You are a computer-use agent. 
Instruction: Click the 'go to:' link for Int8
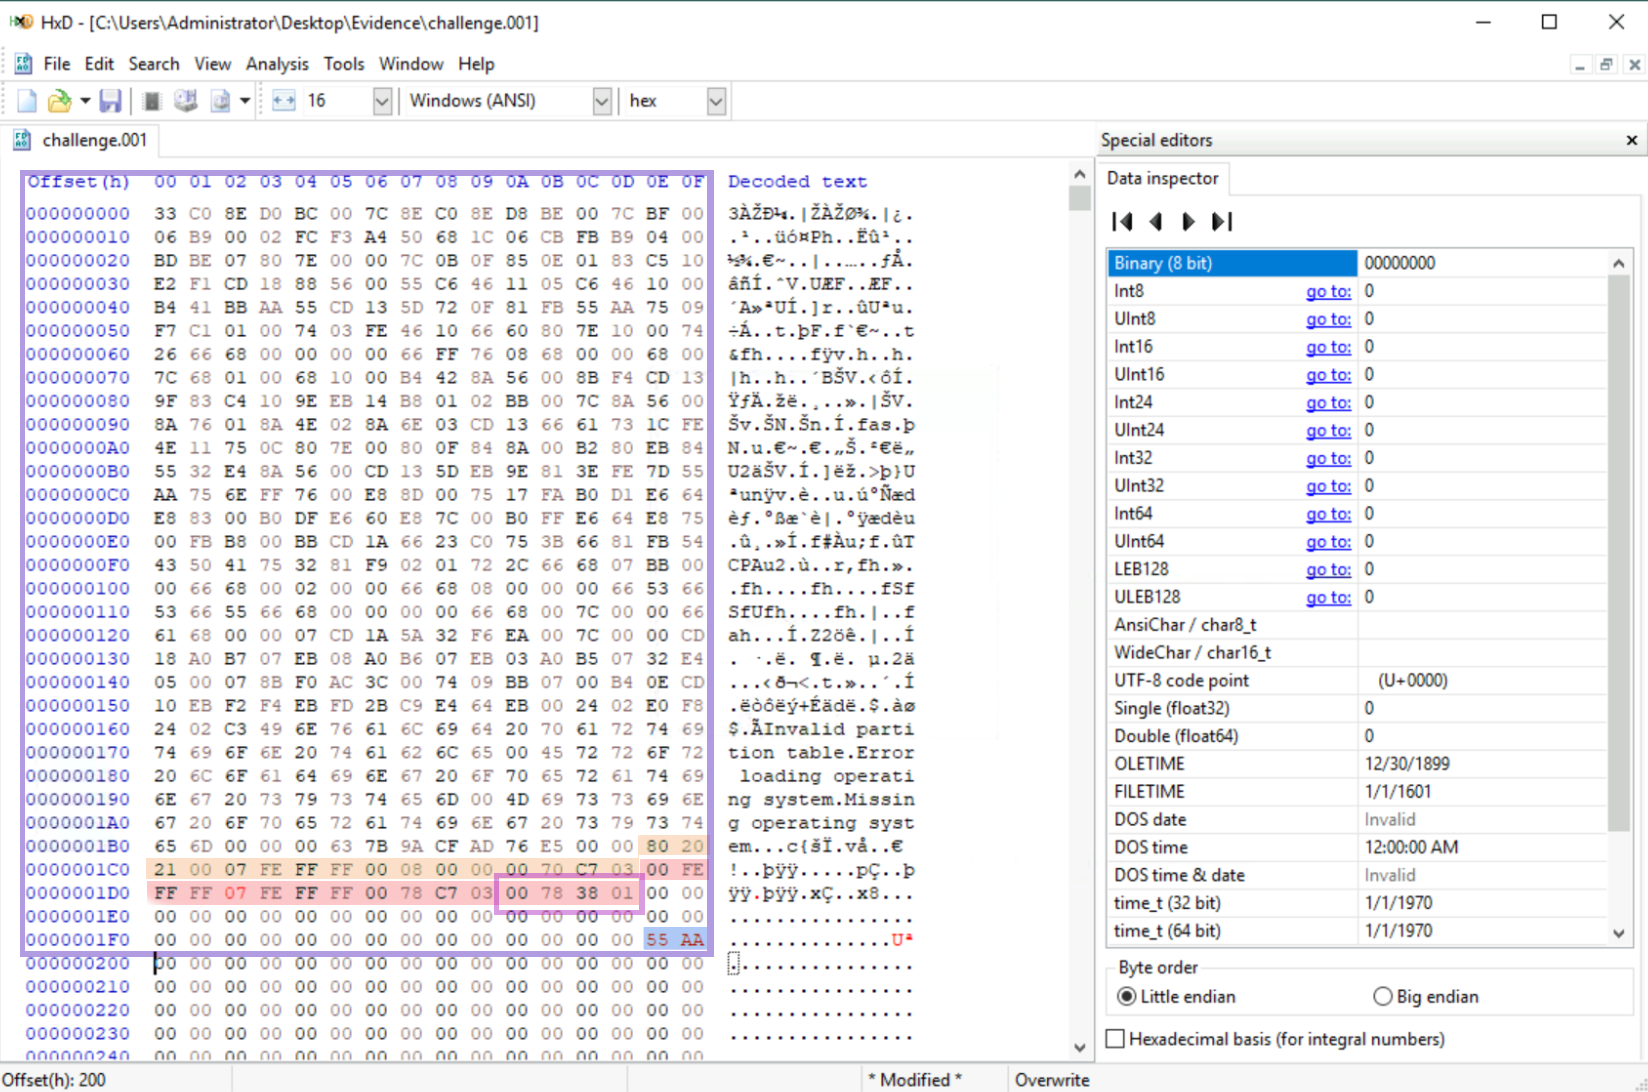point(1328,291)
